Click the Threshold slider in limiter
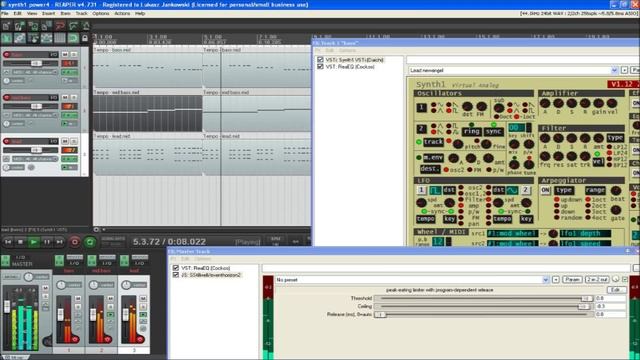Screen dimensions: 640x360 tap(484, 298)
